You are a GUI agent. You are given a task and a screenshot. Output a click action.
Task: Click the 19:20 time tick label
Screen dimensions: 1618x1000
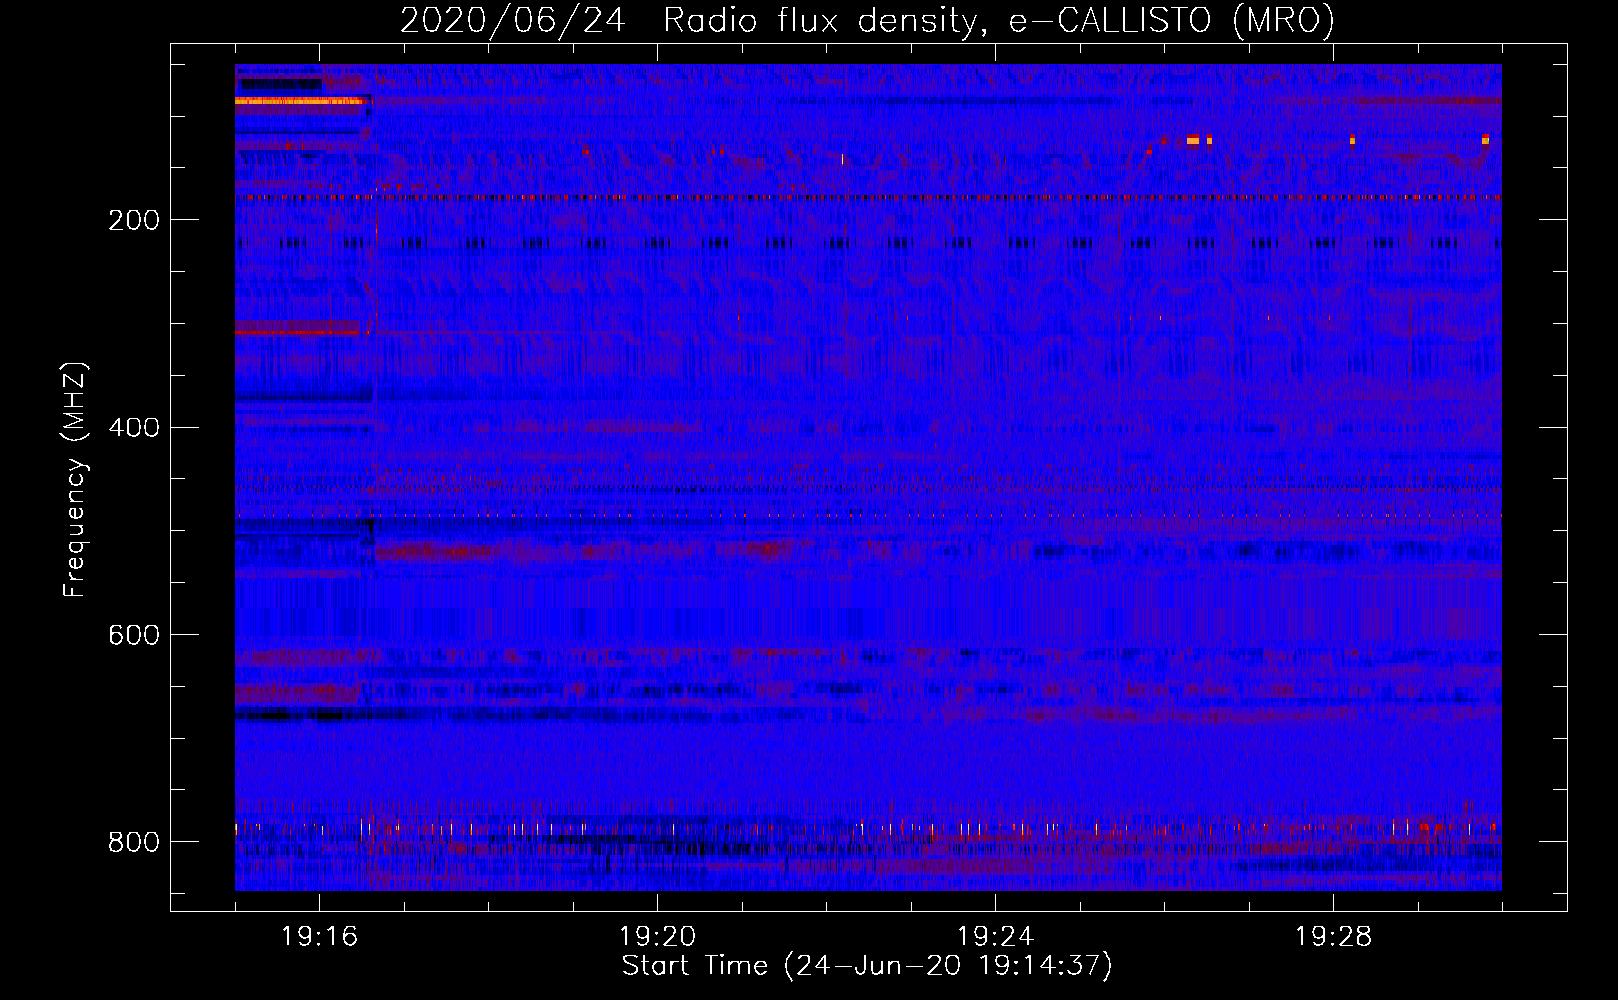pyautogui.click(x=657, y=937)
